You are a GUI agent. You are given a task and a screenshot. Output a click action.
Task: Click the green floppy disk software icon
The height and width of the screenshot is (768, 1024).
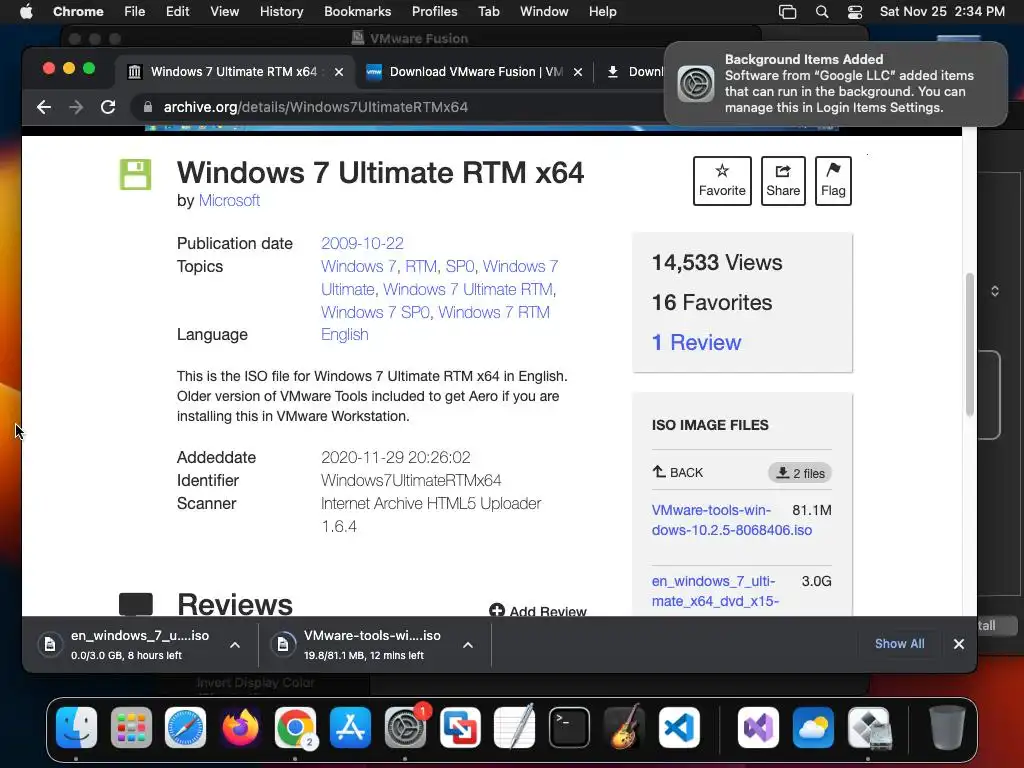(135, 174)
